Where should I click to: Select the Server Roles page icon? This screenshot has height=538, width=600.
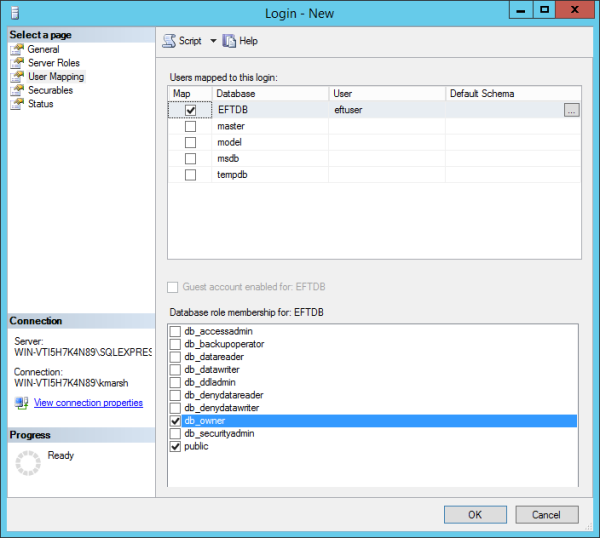pos(17,63)
